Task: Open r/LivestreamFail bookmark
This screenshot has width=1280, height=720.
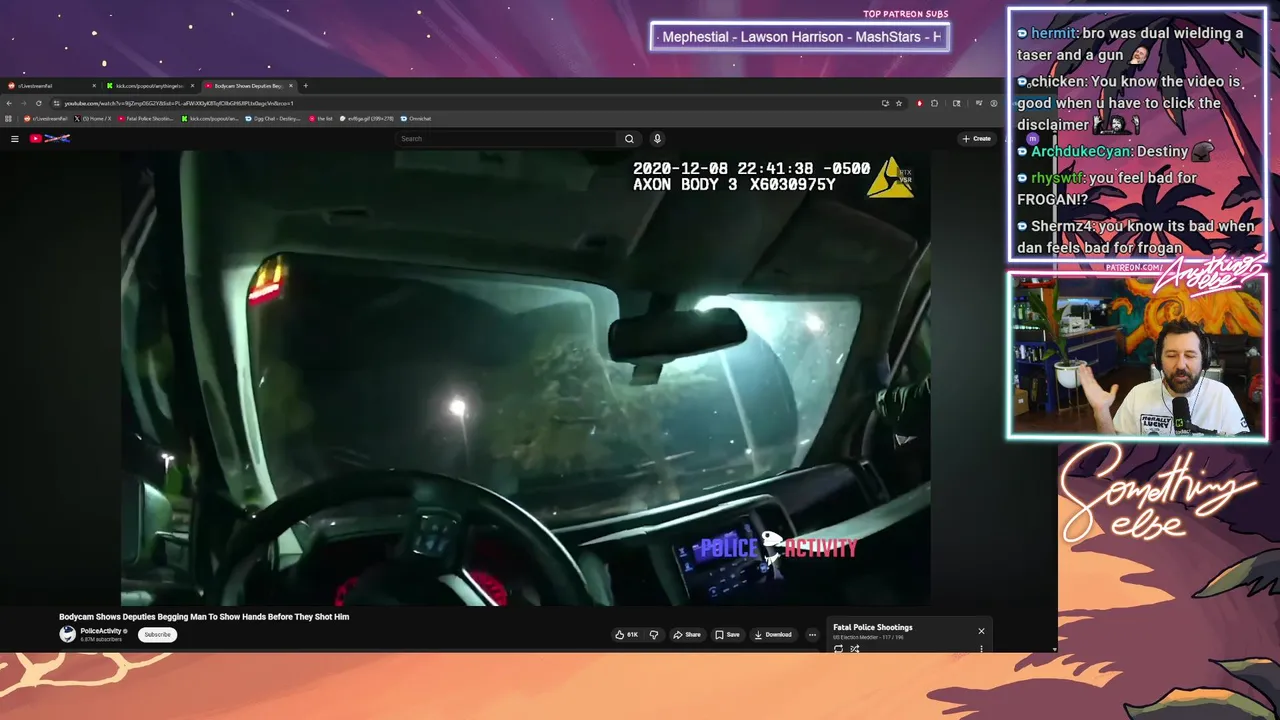Action: (45, 119)
